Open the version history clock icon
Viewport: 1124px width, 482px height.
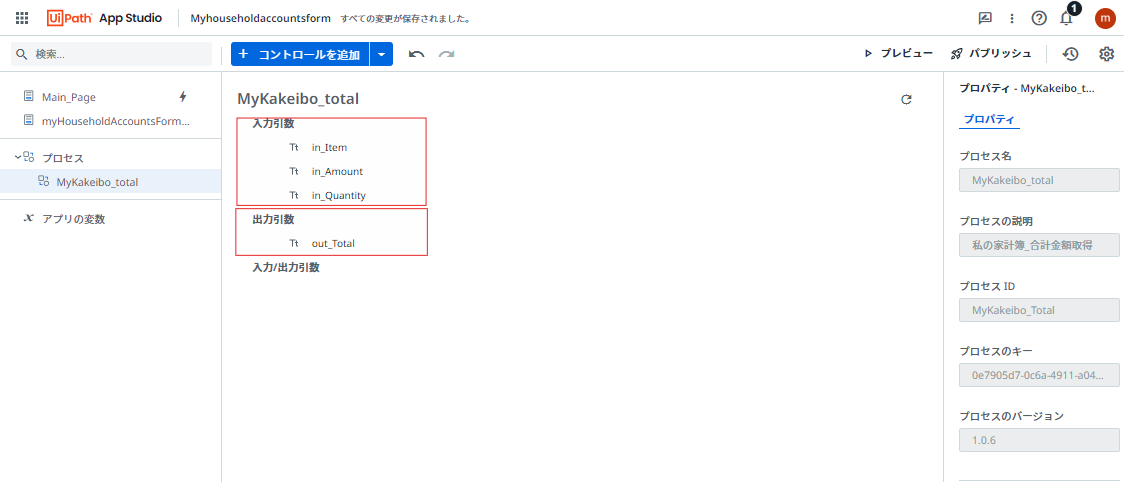pyautogui.click(x=1070, y=54)
